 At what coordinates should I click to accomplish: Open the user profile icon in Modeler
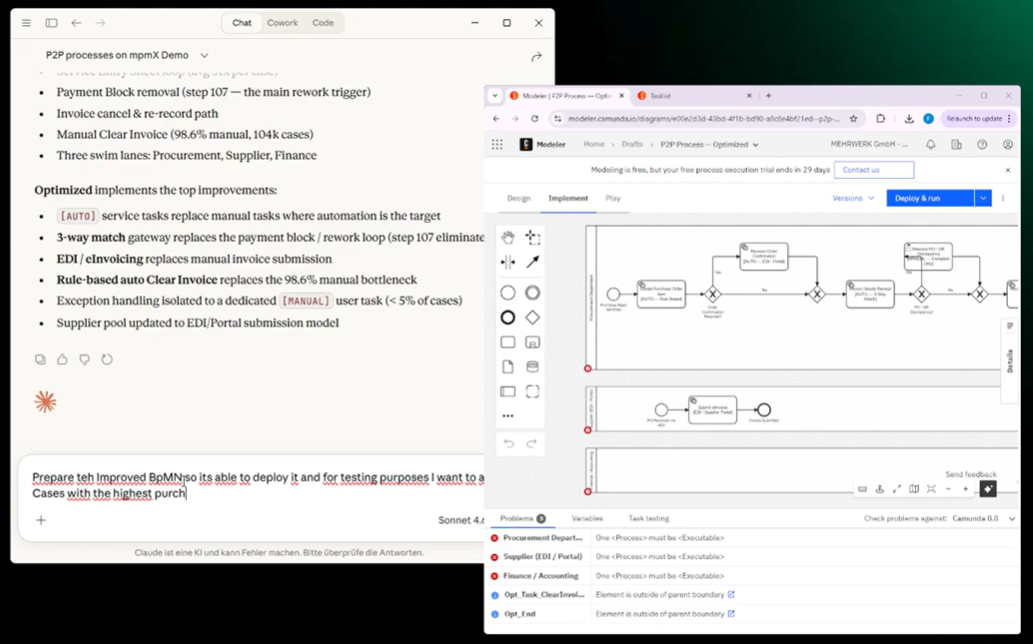[x=1007, y=144]
